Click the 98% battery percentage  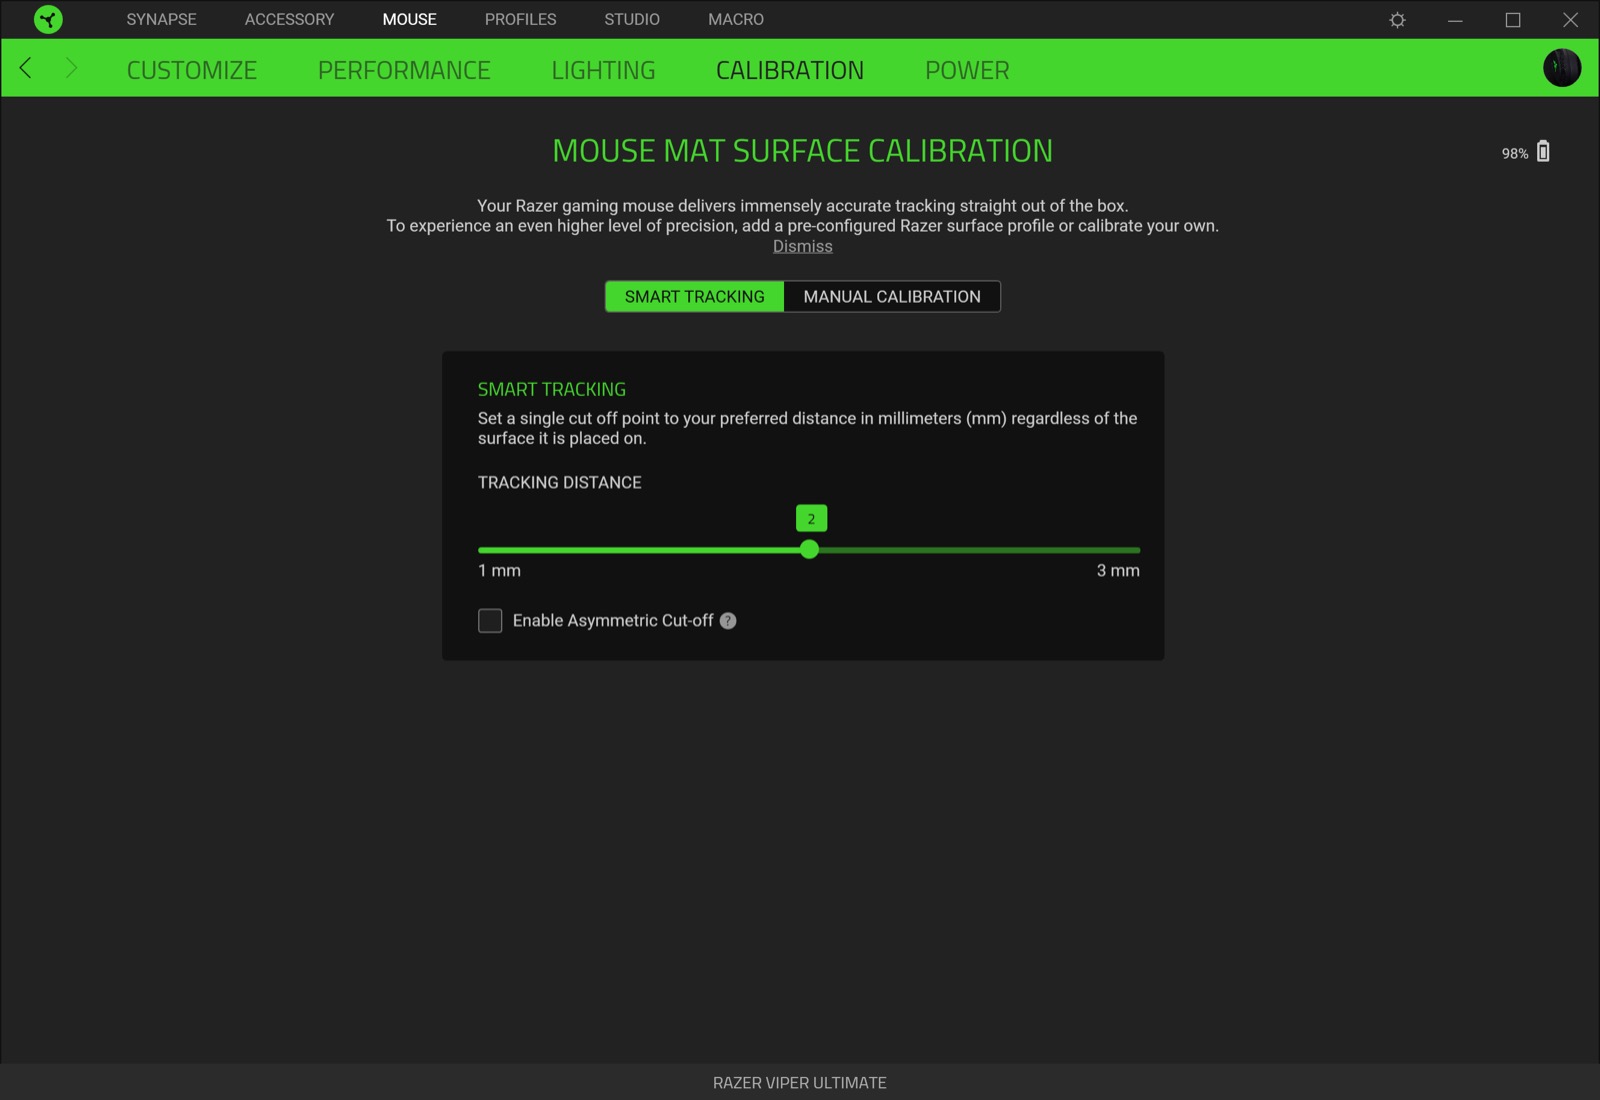(x=1515, y=153)
